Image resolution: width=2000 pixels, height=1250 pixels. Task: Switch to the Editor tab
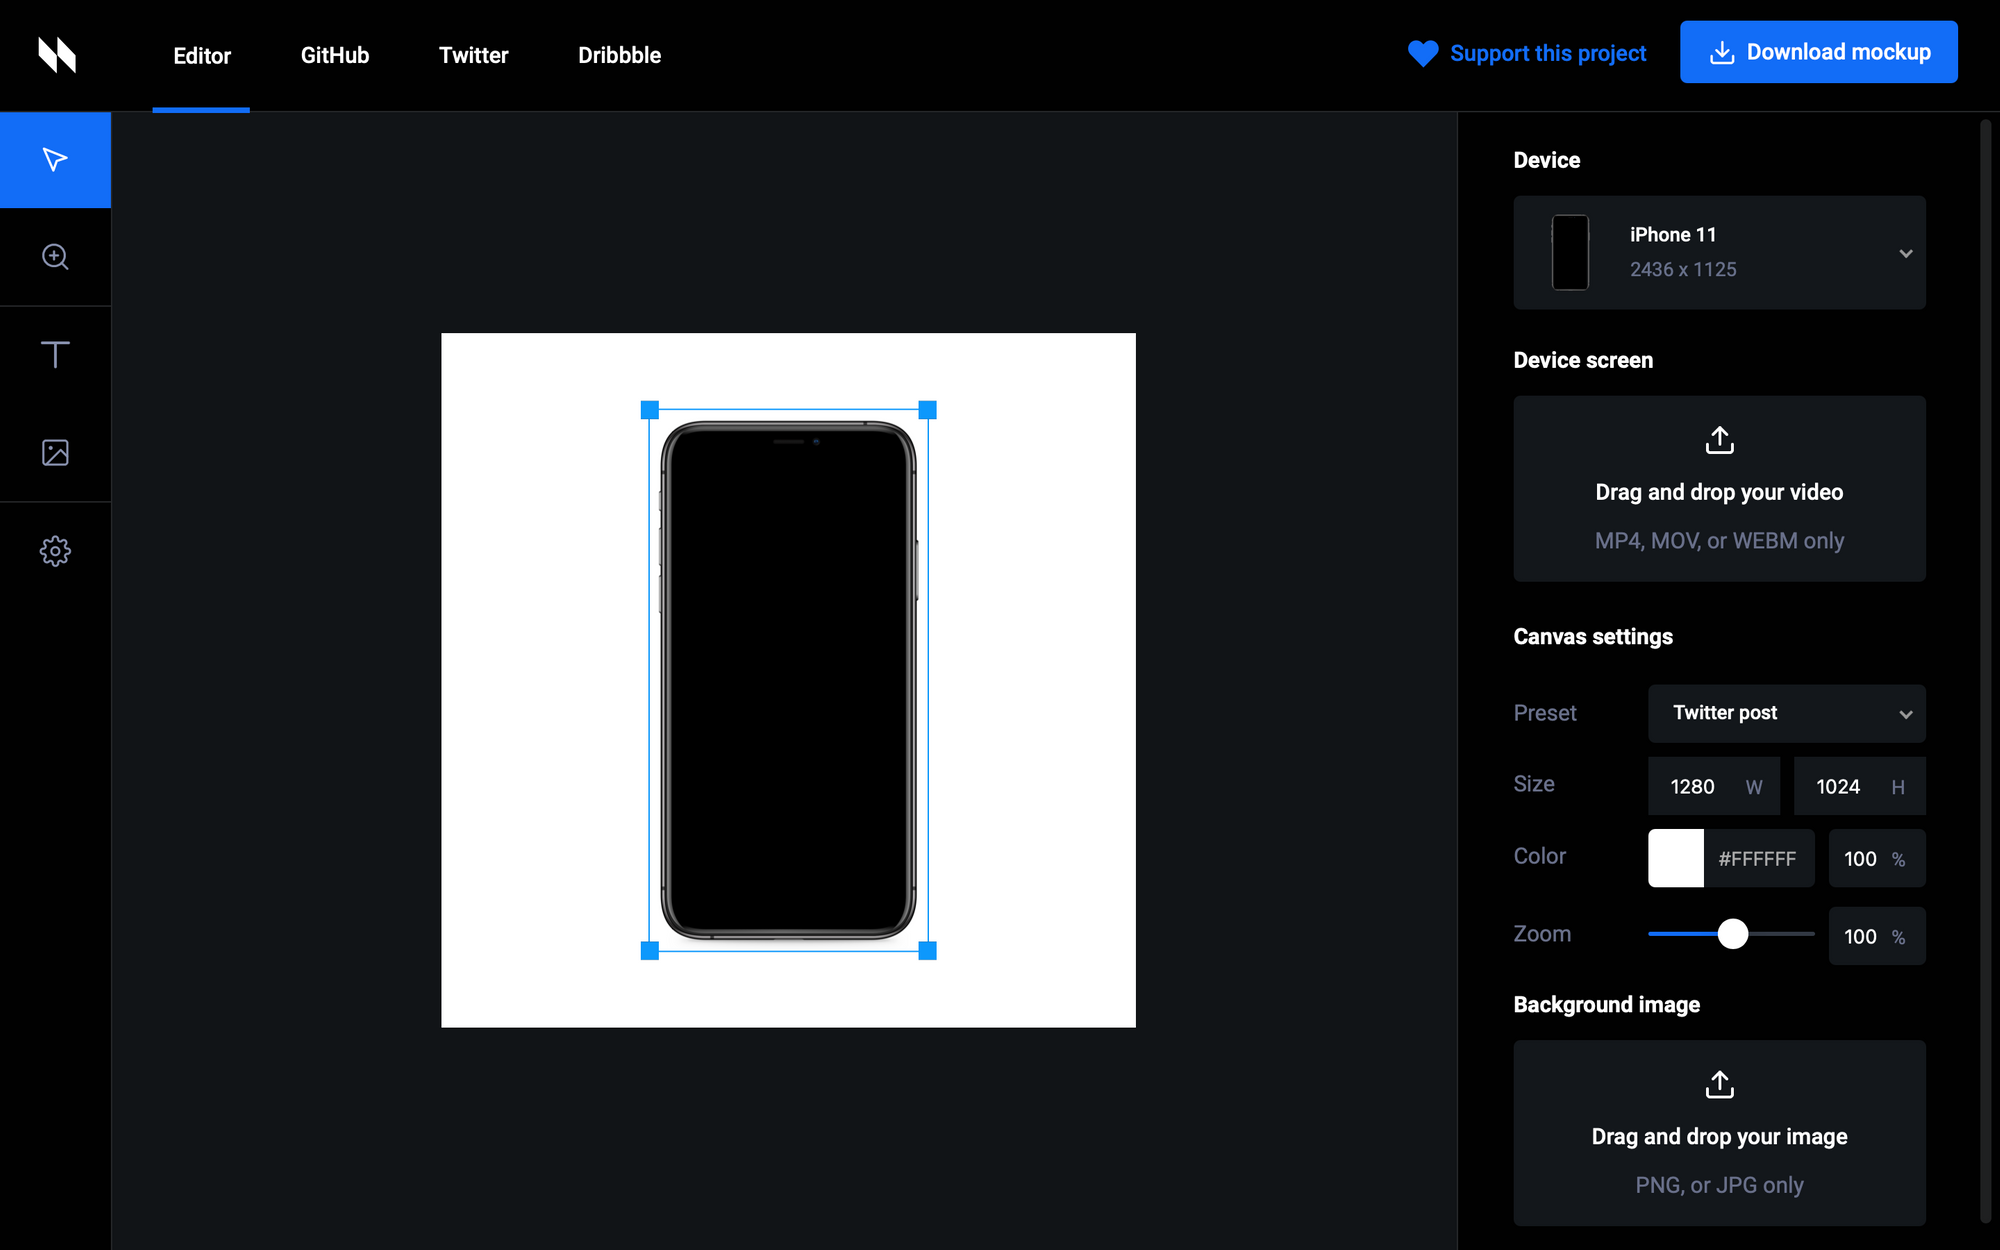(202, 55)
